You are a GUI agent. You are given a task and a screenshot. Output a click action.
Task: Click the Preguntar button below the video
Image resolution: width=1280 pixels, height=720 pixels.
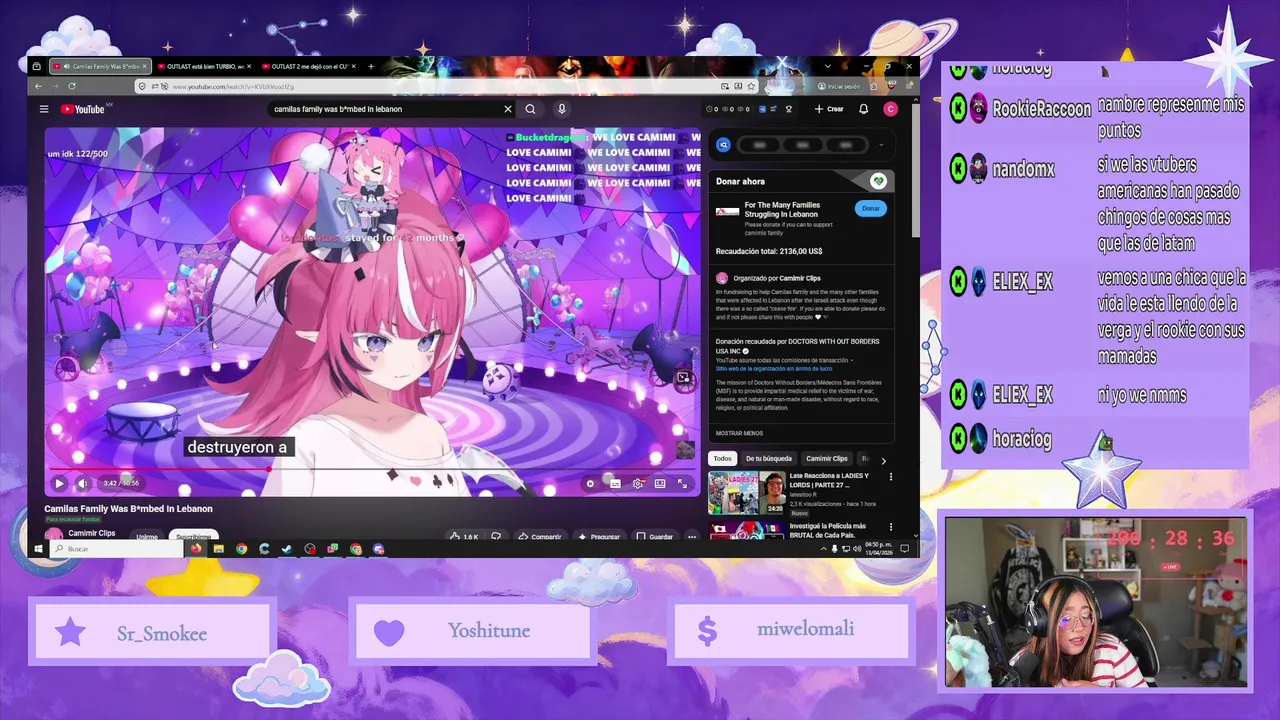pos(600,537)
